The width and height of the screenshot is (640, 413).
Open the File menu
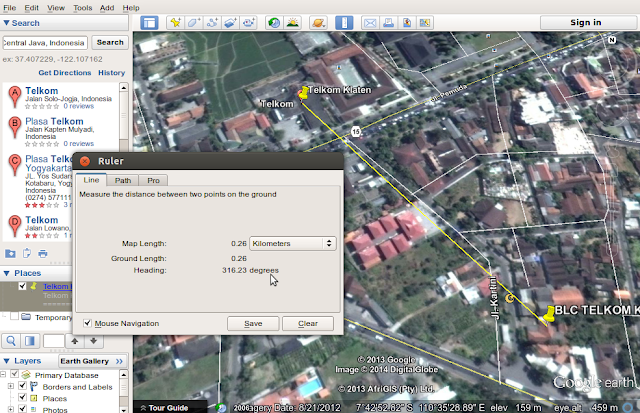pyautogui.click(x=9, y=8)
